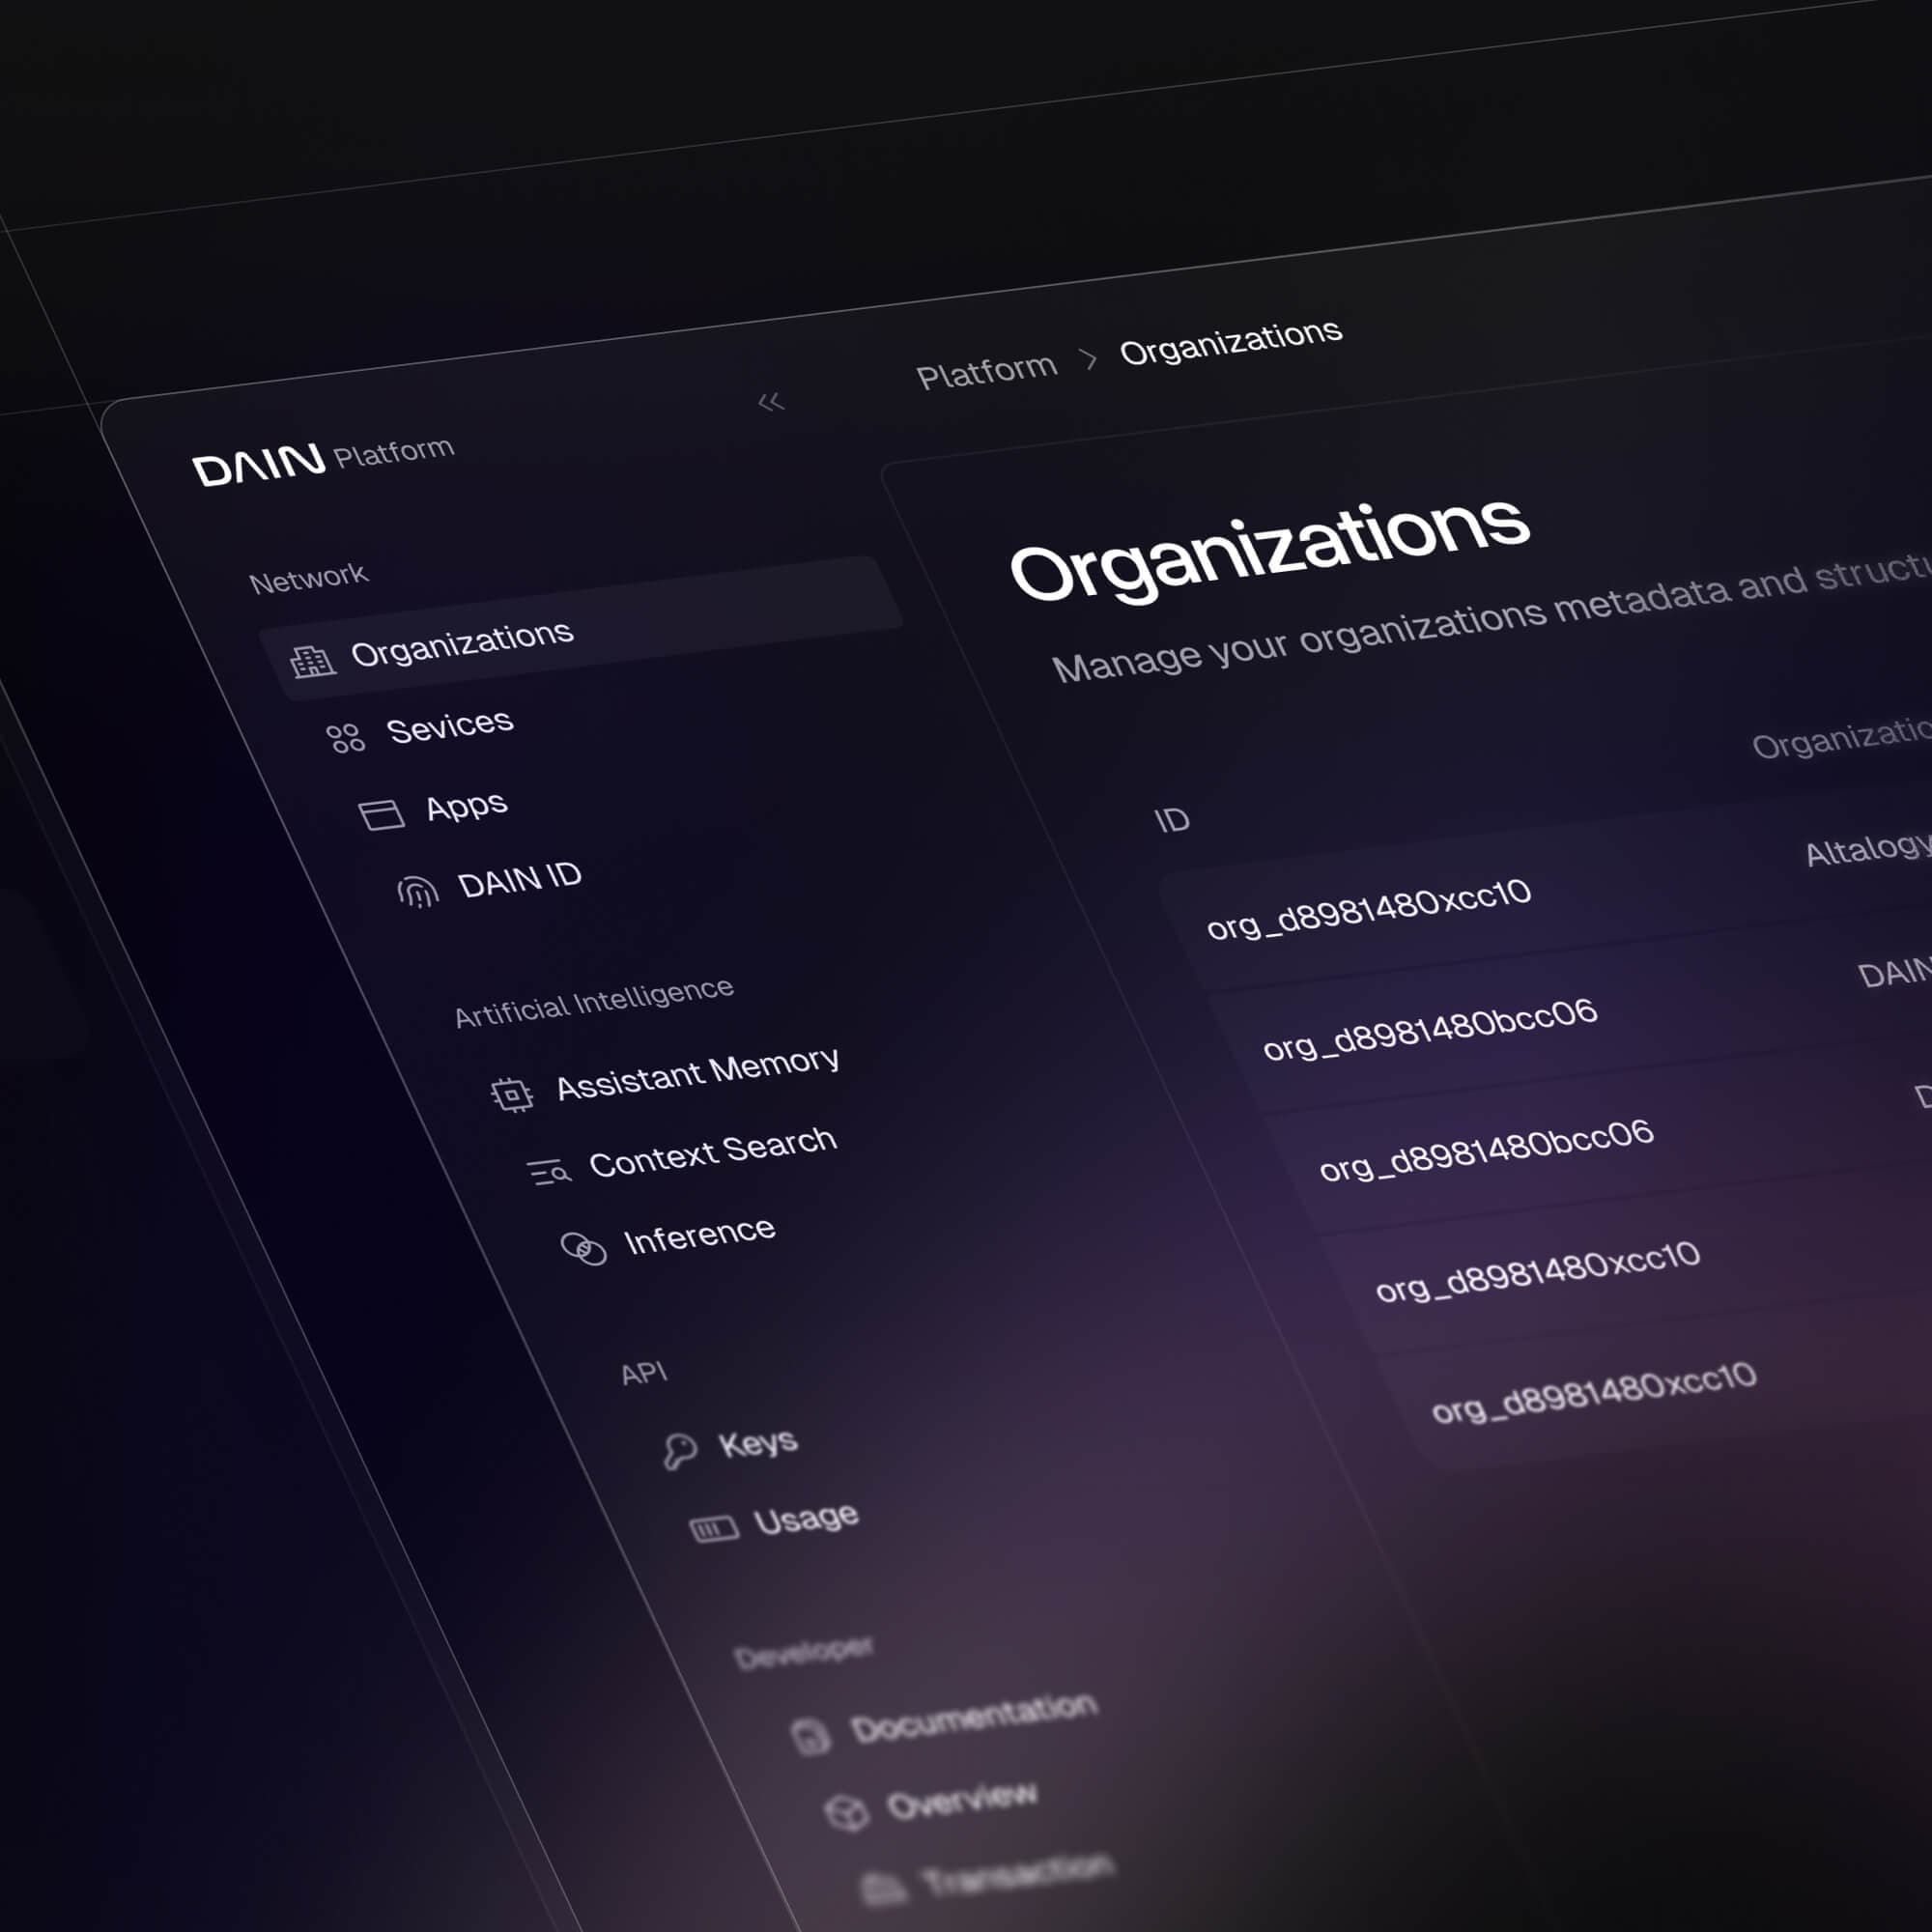The image size is (1932, 1932).
Task: Click the Context Search icon
Action: pos(549,1170)
